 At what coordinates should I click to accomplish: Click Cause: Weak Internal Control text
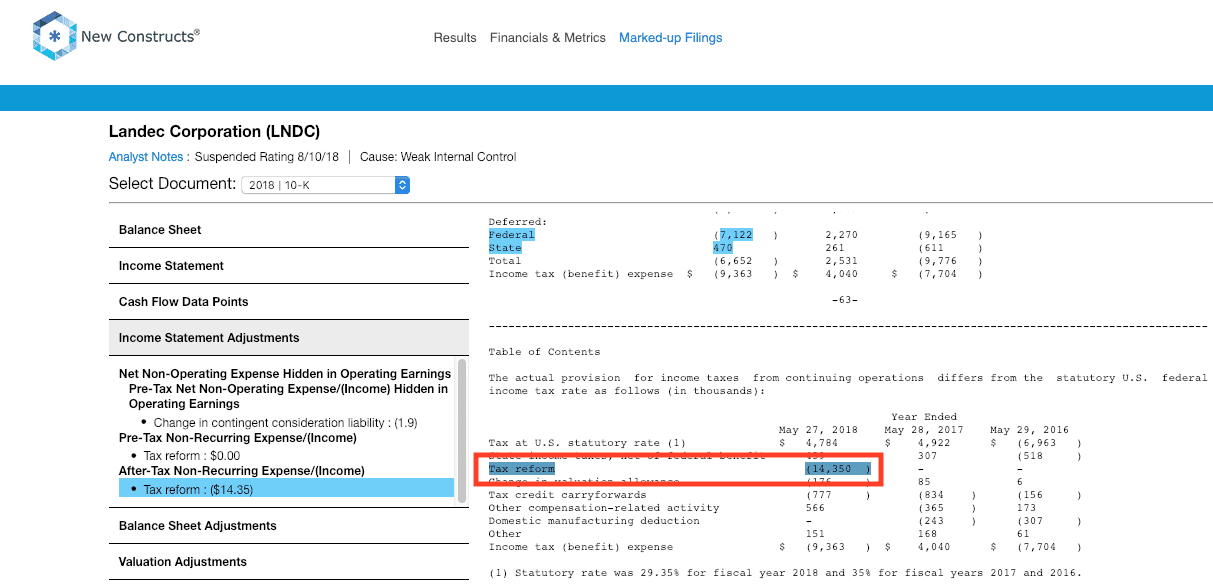(x=438, y=157)
